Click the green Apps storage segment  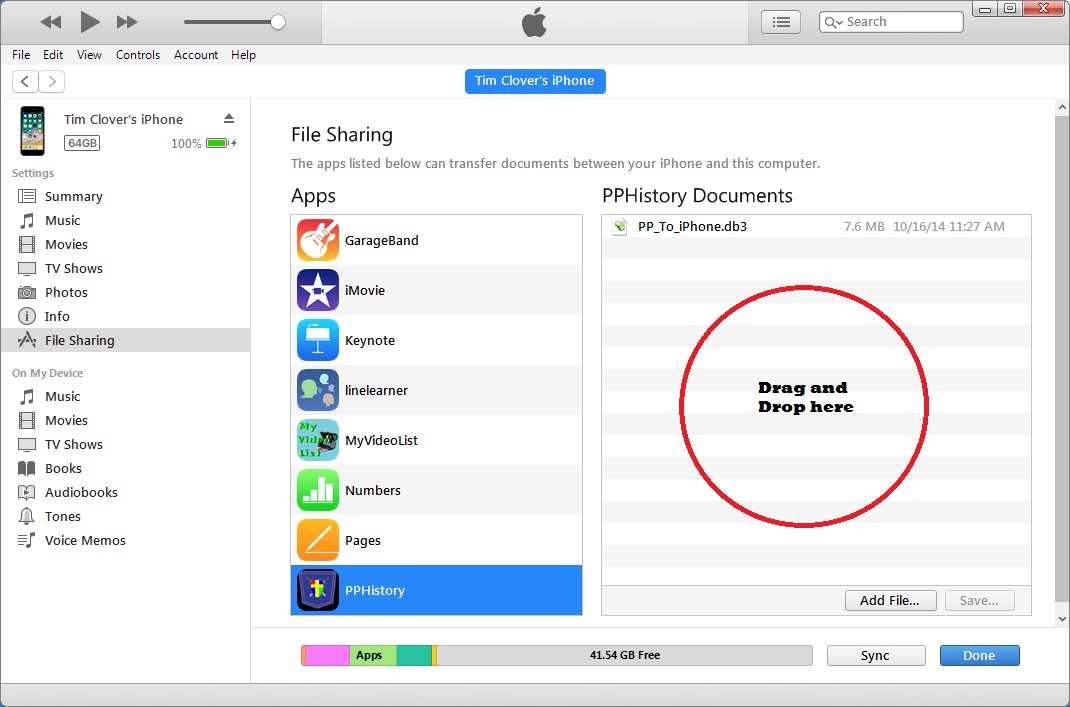click(x=373, y=656)
